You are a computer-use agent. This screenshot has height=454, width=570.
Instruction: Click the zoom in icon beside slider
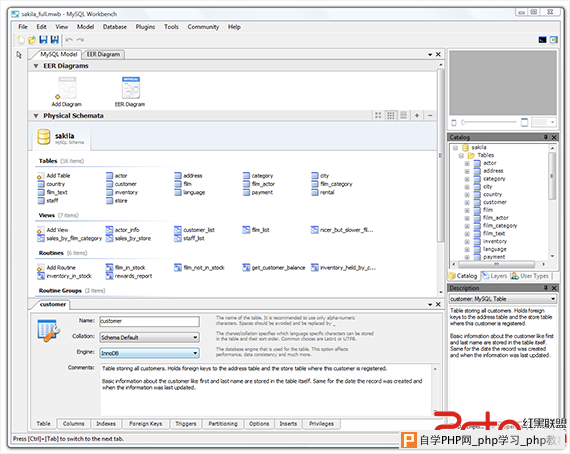click(524, 122)
